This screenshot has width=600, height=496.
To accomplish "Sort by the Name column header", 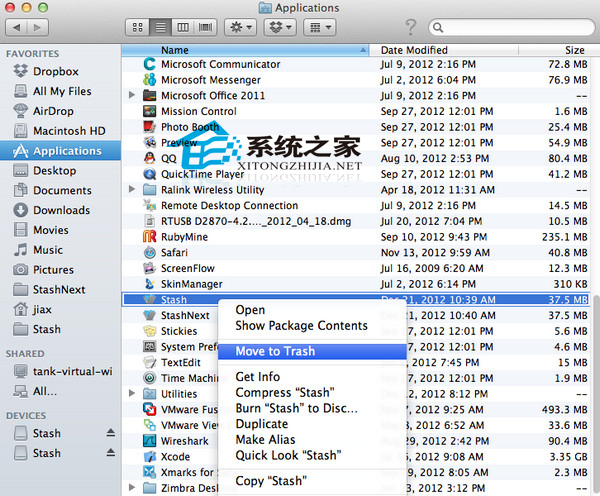I will [x=245, y=50].
